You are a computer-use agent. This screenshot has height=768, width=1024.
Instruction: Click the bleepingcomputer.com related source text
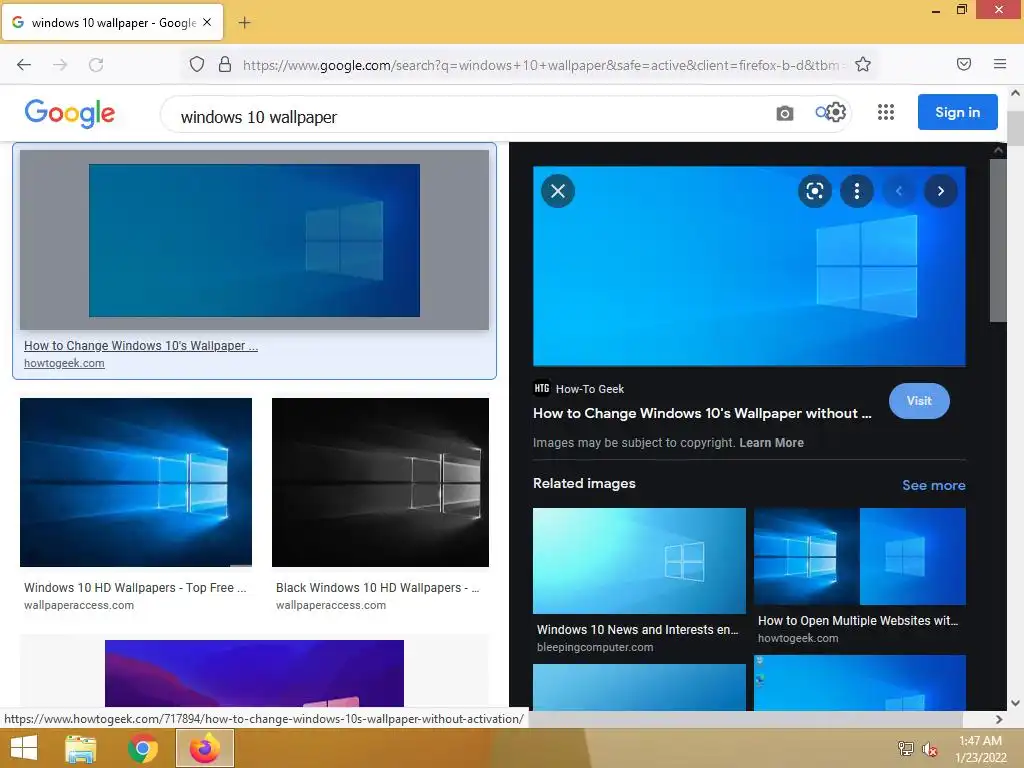595,647
